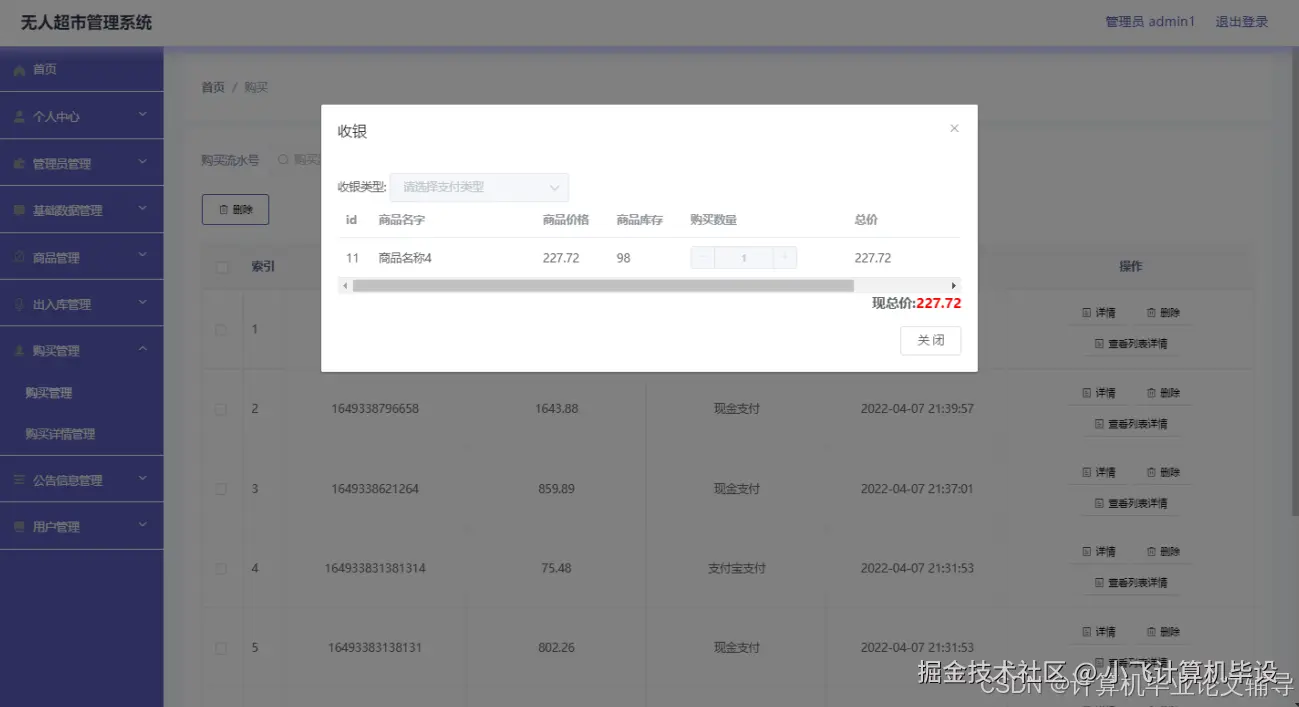Viewport: 1299px width, 707px height.
Task: Click the 退出登录 link at top right
Action: [1240, 21]
